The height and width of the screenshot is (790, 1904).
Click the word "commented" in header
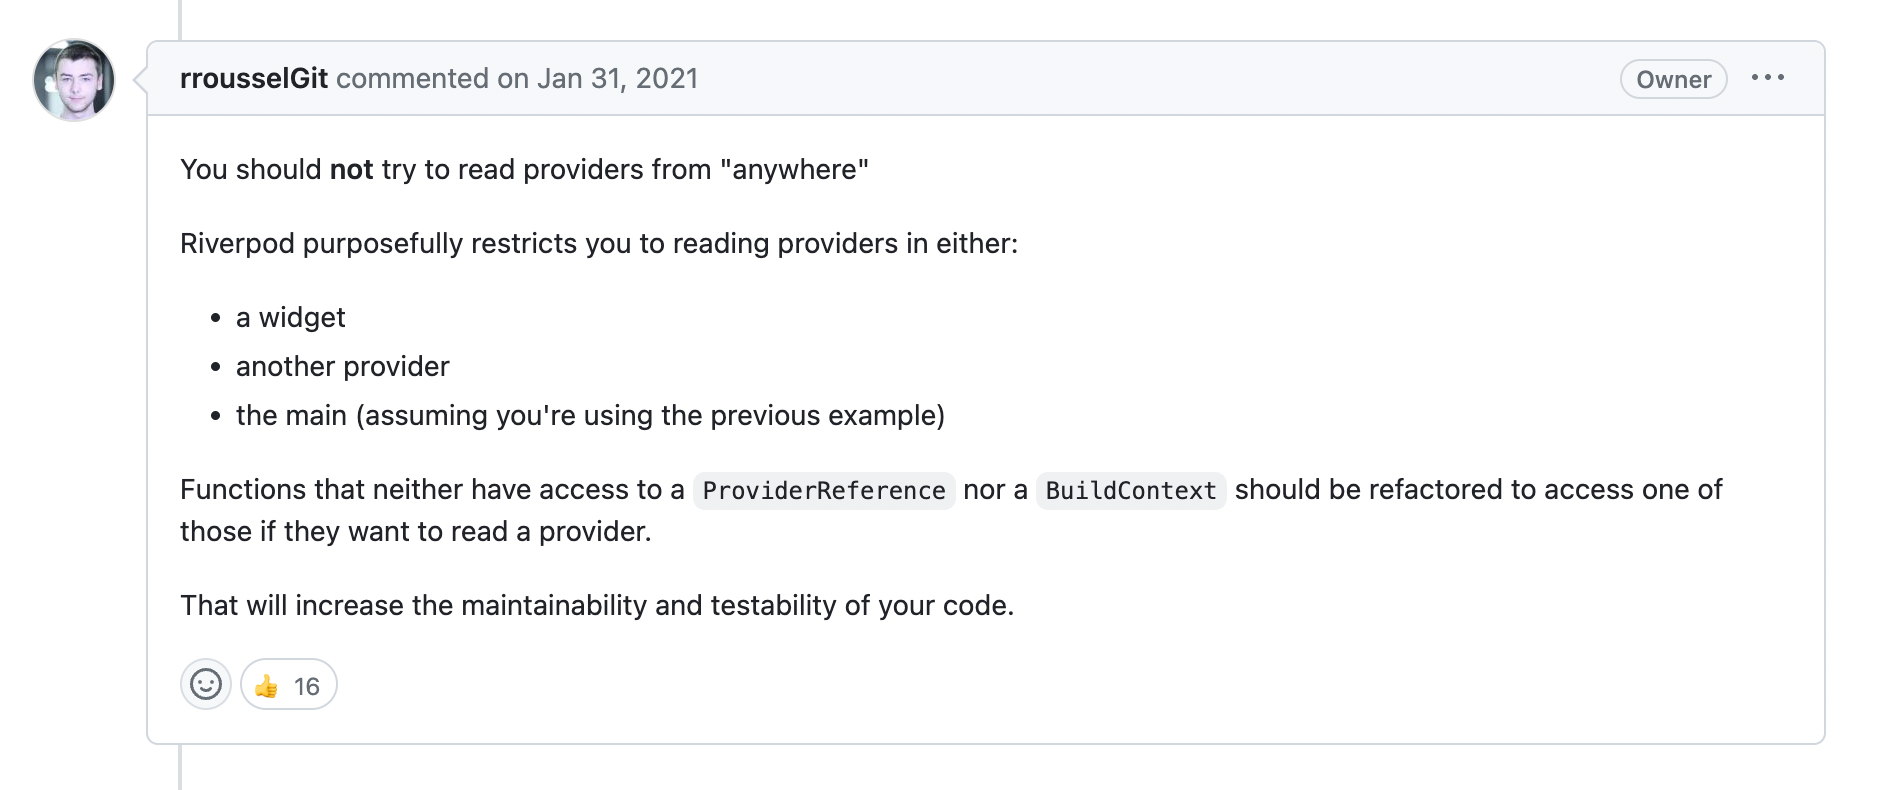click(412, 78)
